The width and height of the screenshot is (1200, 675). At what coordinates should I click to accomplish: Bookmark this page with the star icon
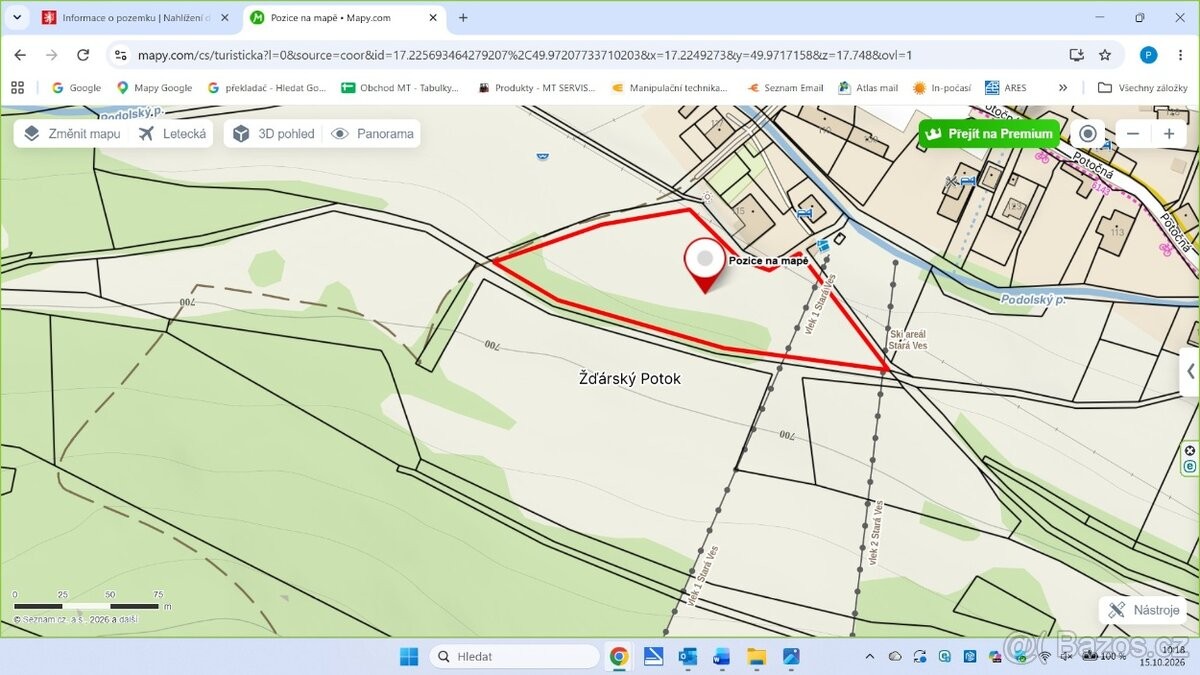click(1105, 55)
